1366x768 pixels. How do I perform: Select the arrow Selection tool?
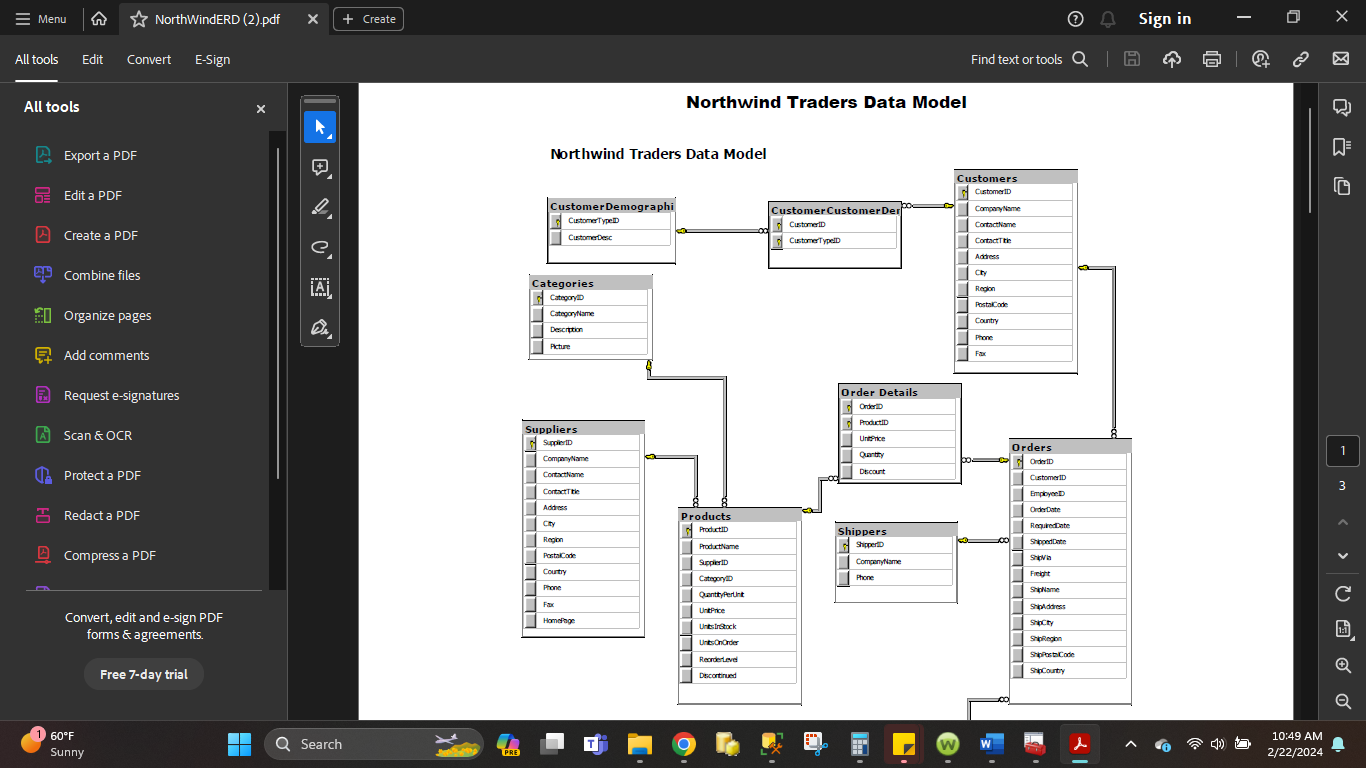(x=320, y=127)
